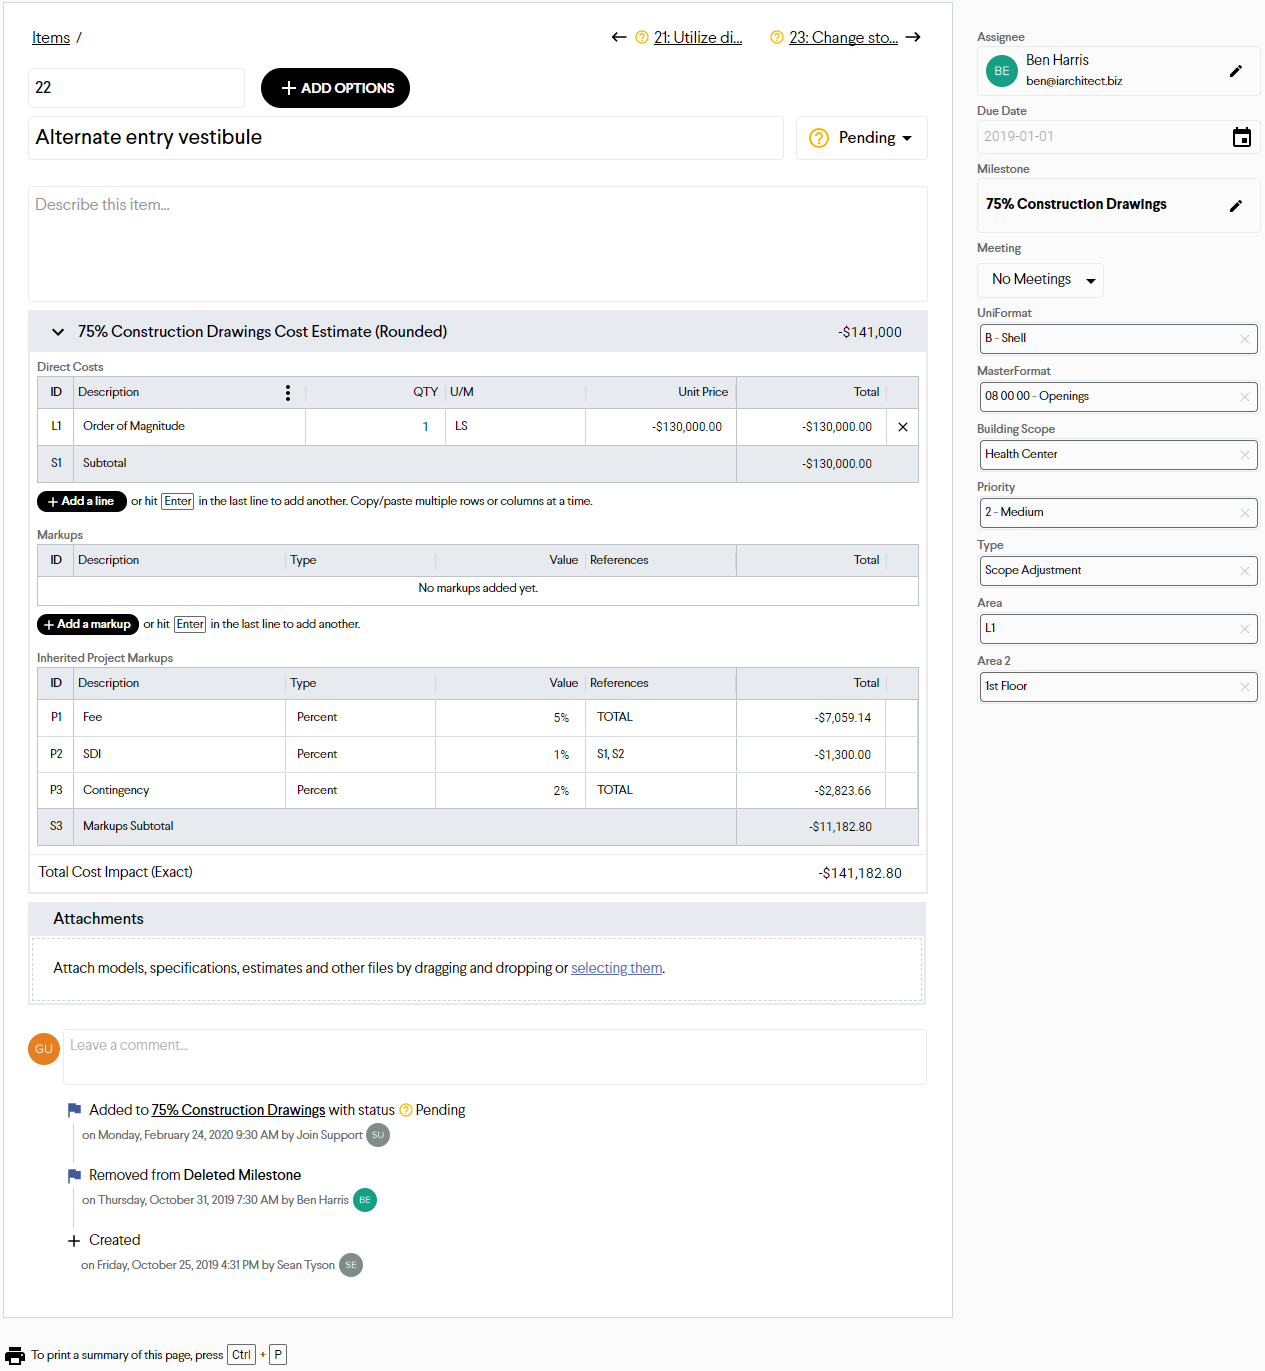
Task: Go to next item using right arrow
Action: click(913, 38)
